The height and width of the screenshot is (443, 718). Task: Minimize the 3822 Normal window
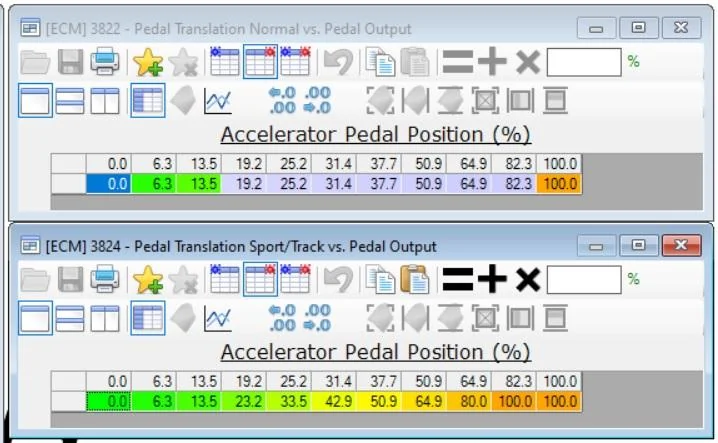(596, 28)
